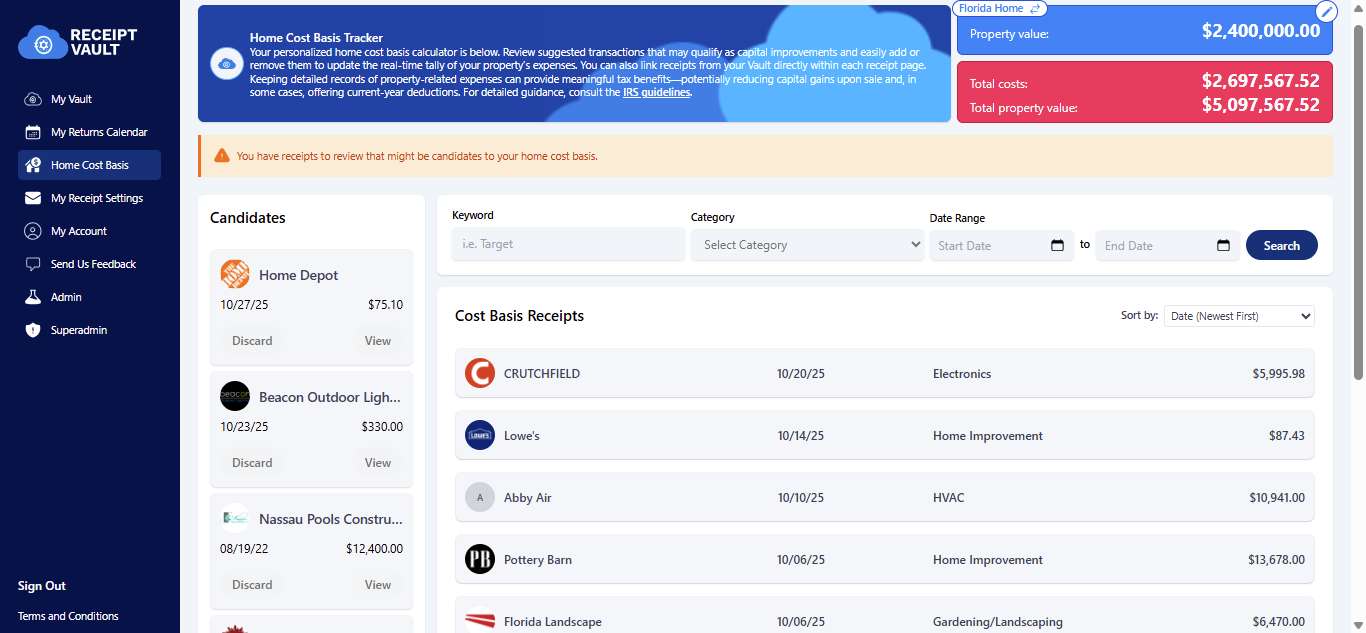Click the My Vault sidebar icon
Screen dimensions: 1366x633
coord(33,99)
